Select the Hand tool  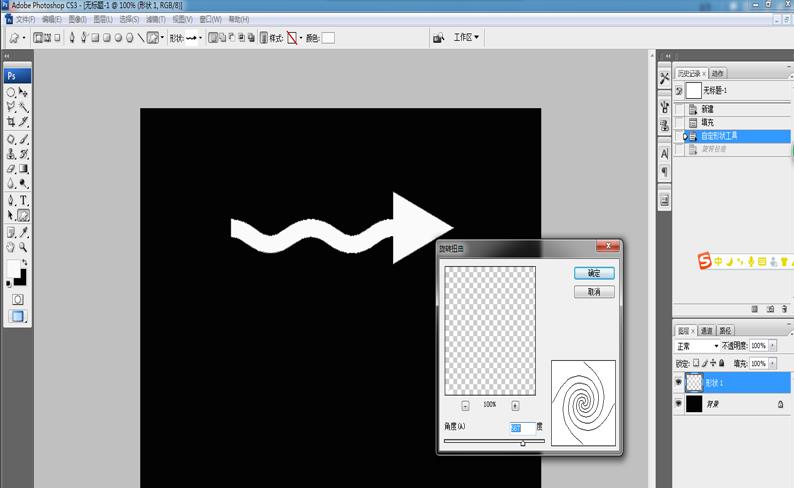click(x=11, y=247)
